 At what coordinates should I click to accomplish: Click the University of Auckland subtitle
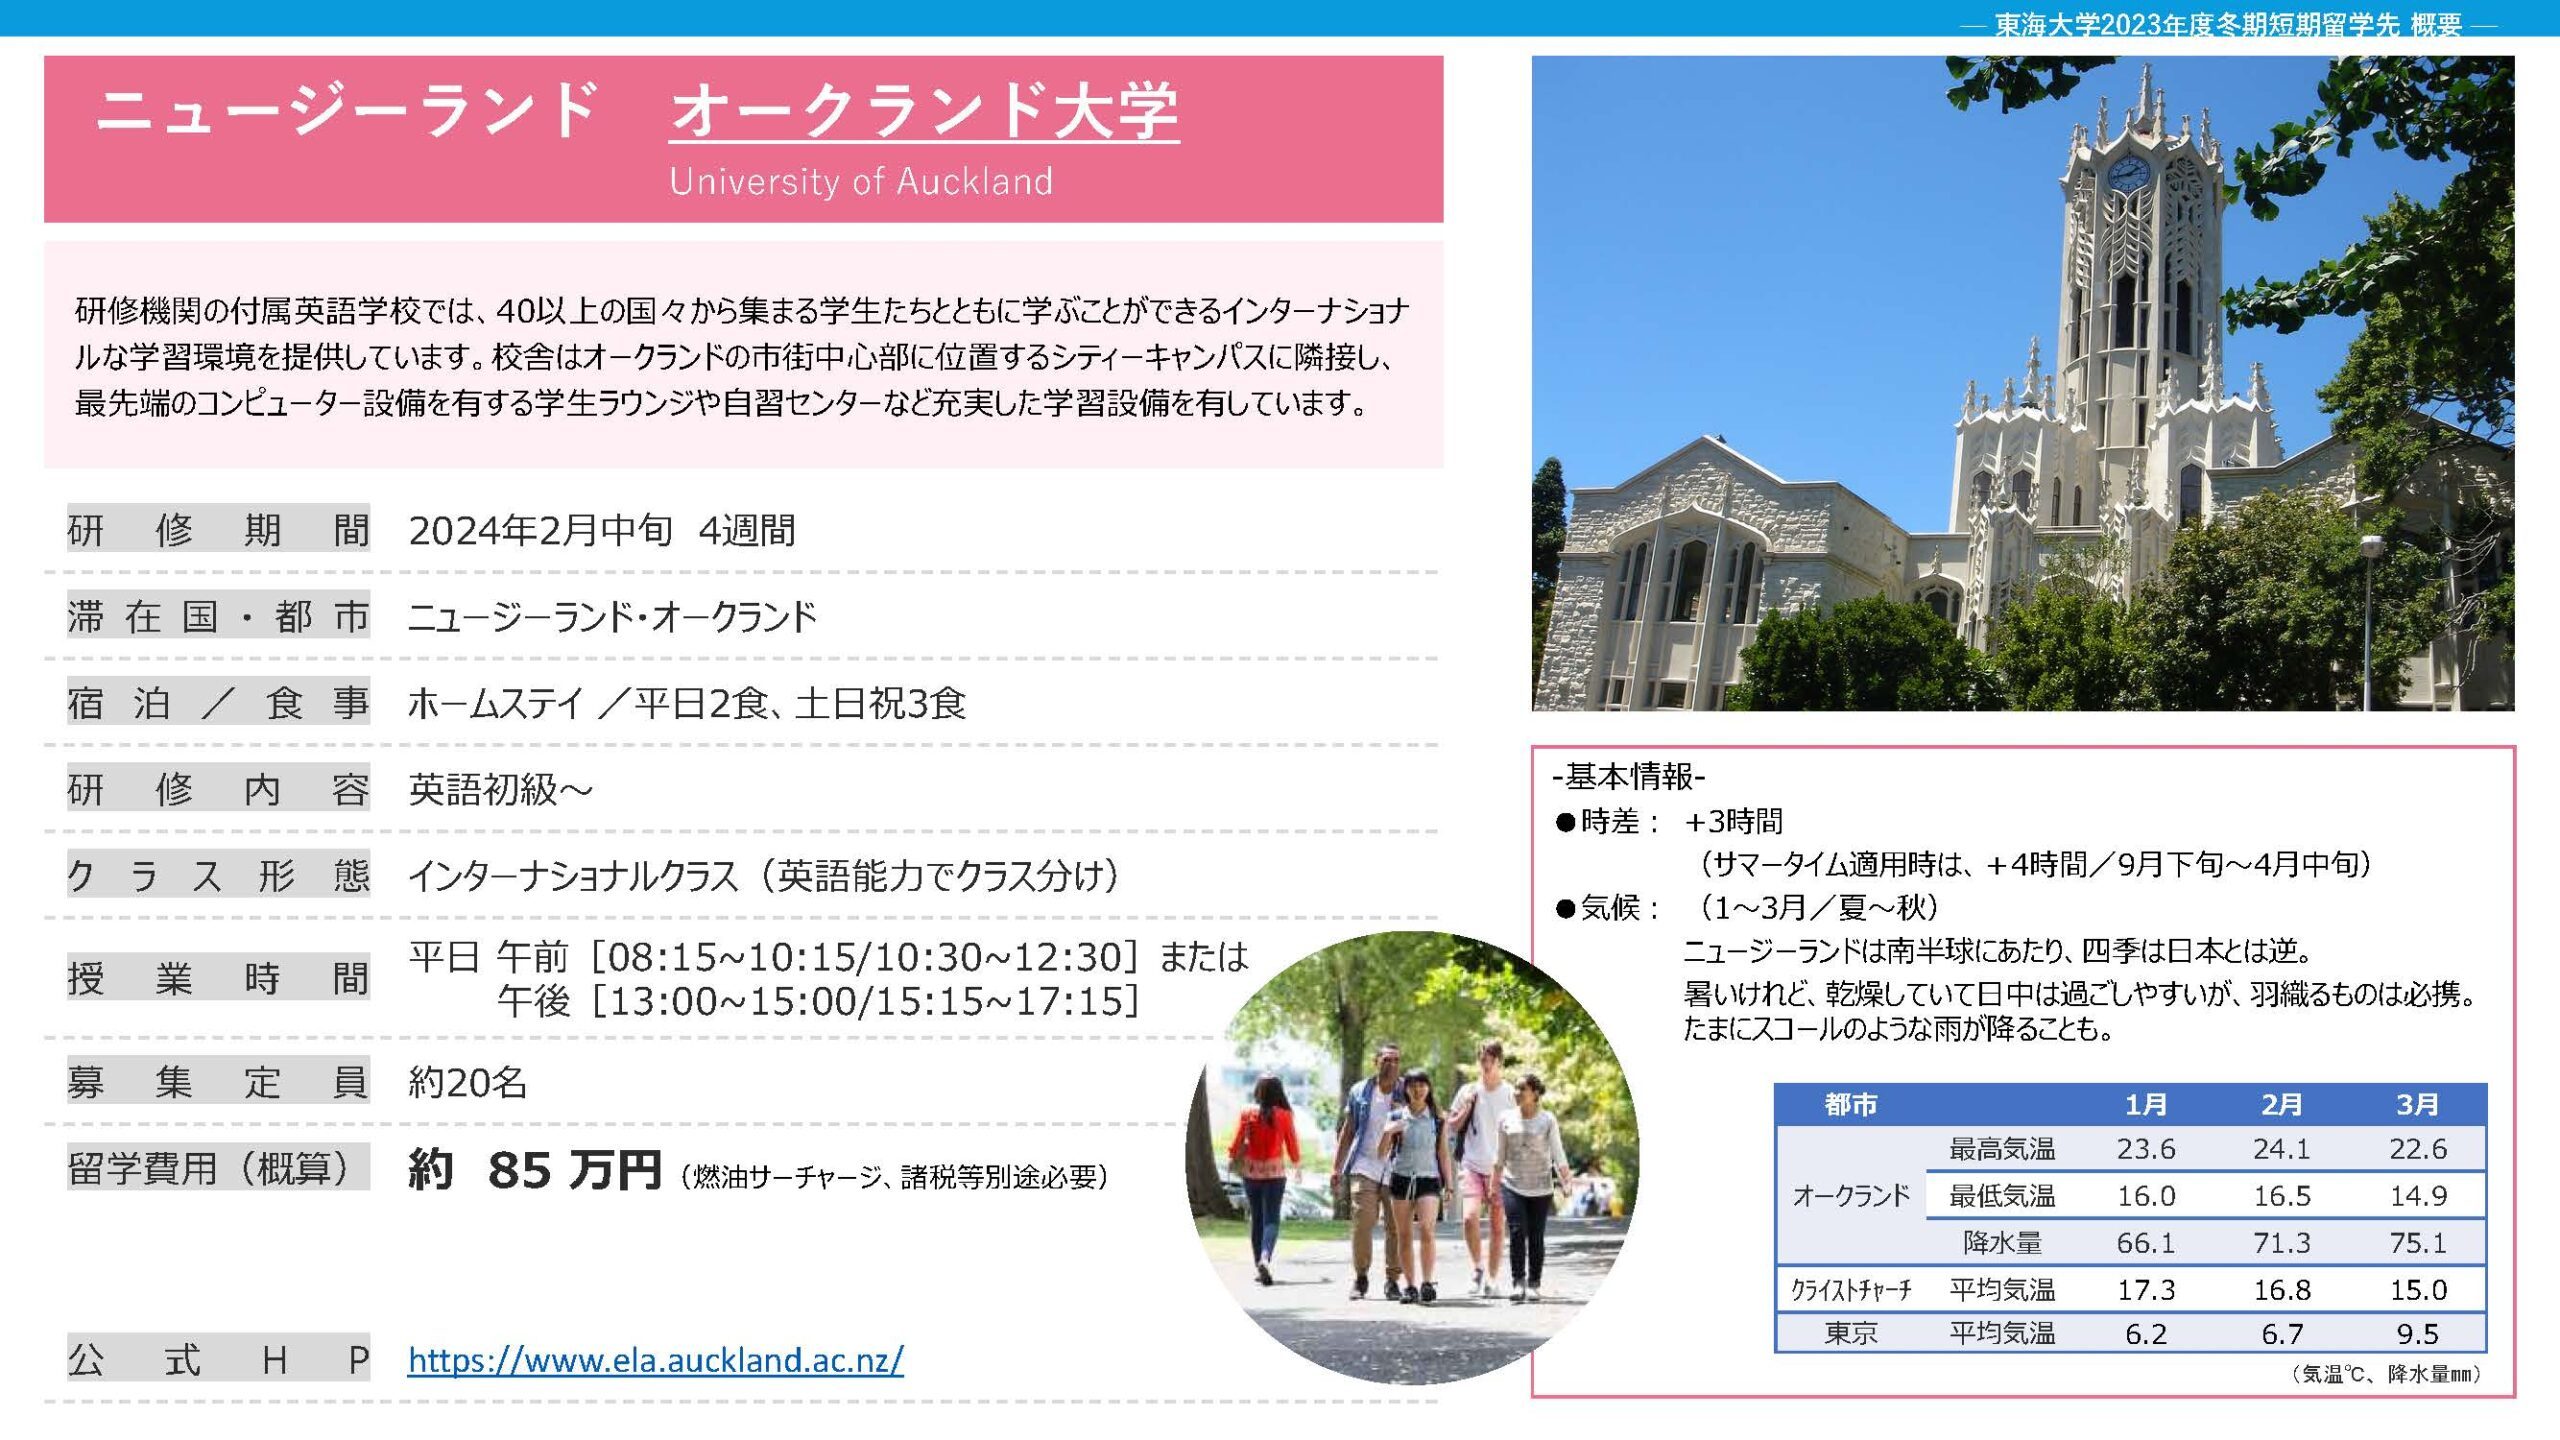(x=861, y=181)
